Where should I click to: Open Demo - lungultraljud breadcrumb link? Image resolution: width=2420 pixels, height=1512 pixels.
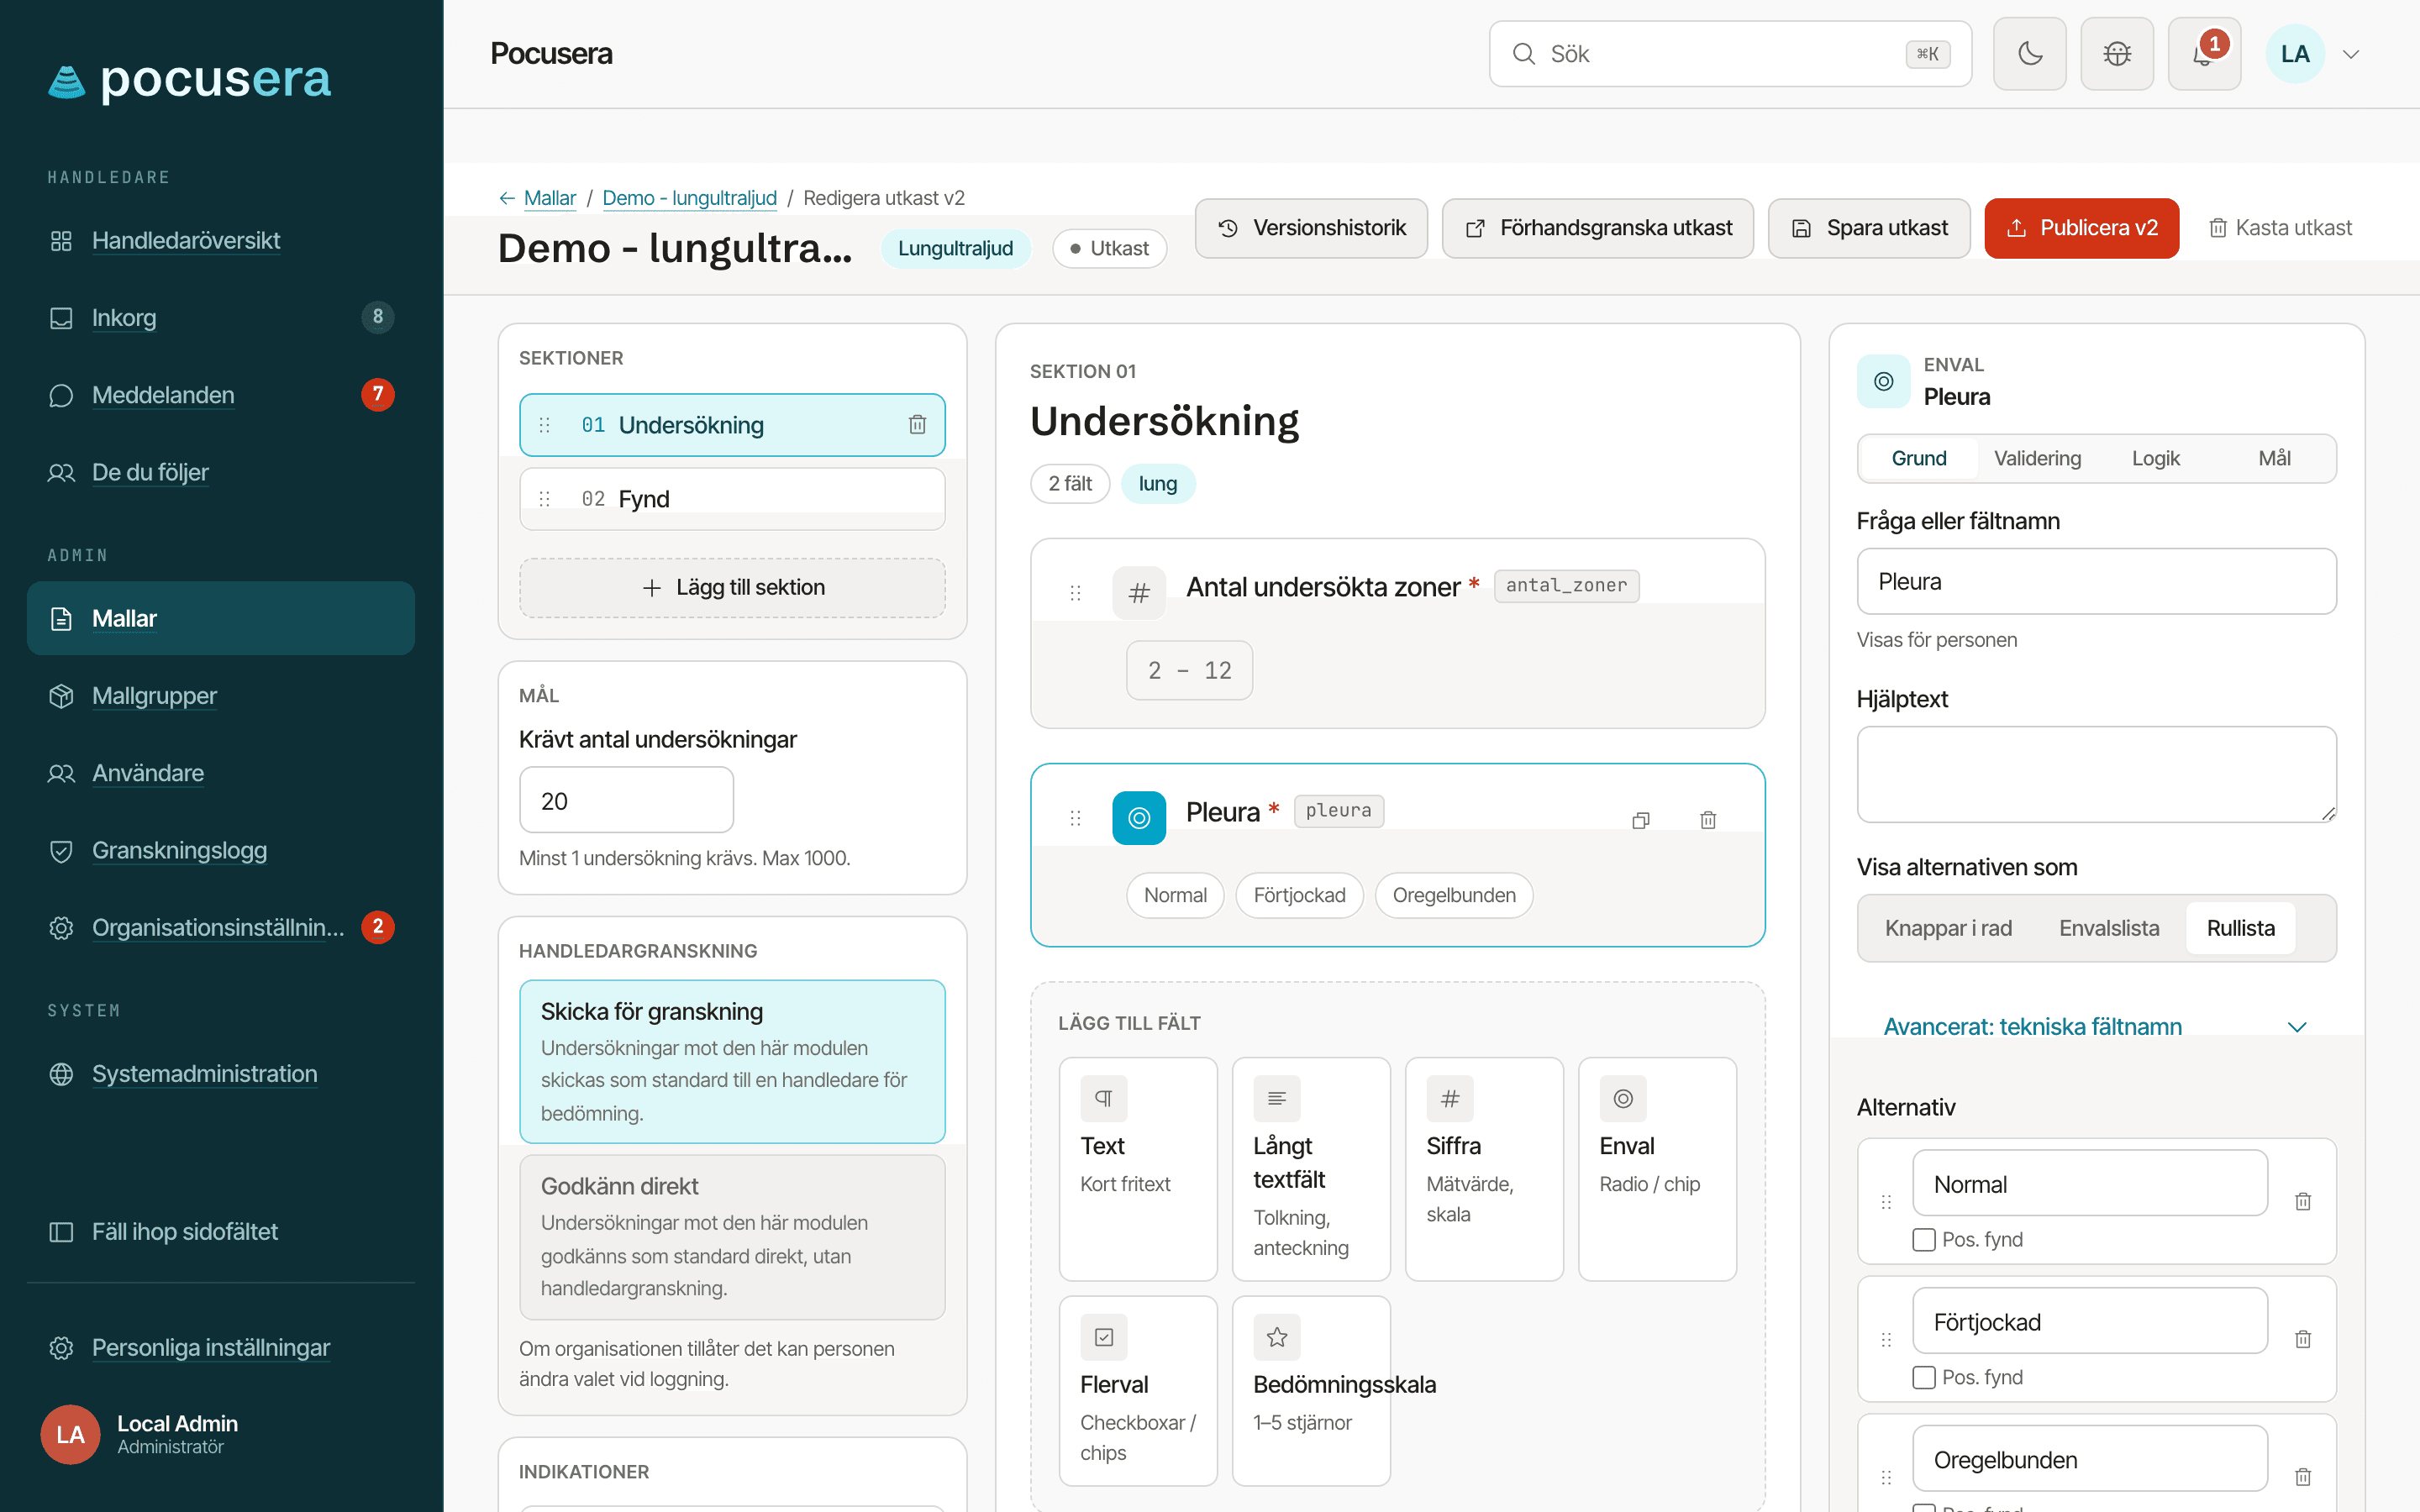[x=689, y=198]
